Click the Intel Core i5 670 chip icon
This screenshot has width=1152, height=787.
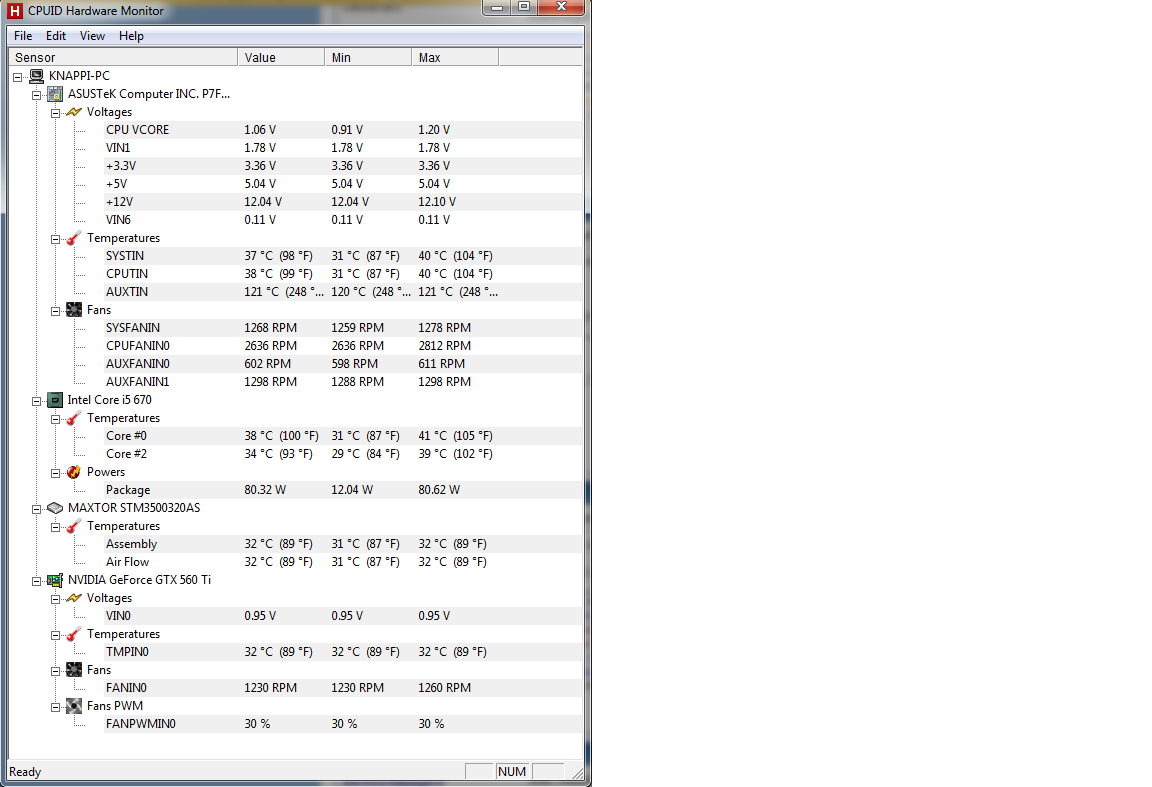coord(55,400)
